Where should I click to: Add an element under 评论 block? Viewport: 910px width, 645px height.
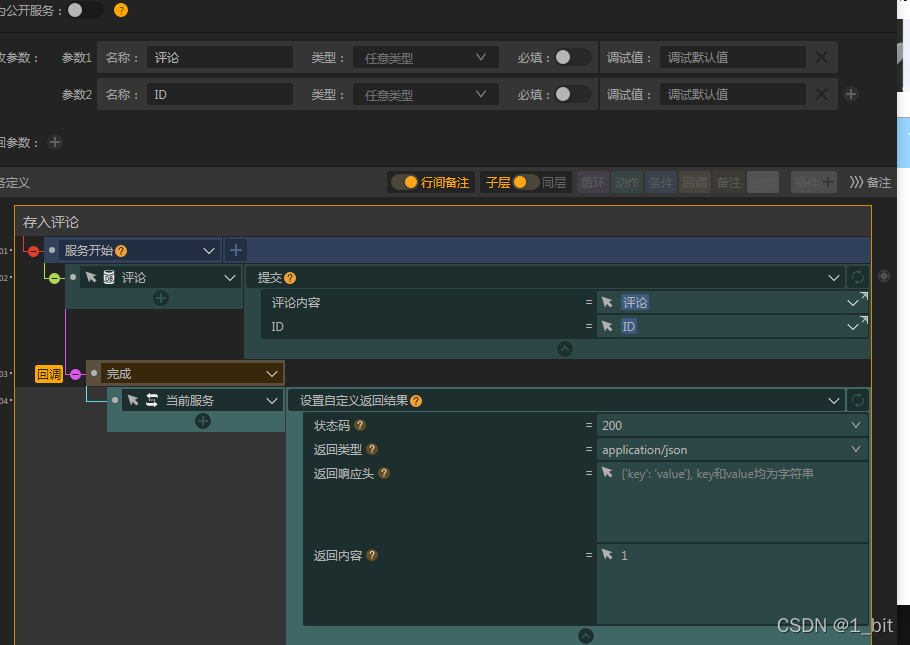coord(161,298)
